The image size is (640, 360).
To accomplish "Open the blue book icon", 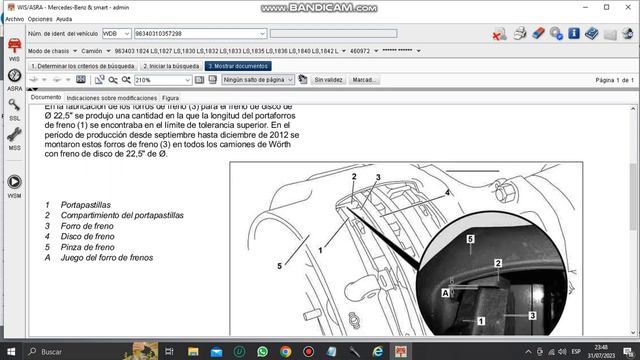I will (591, 33).
